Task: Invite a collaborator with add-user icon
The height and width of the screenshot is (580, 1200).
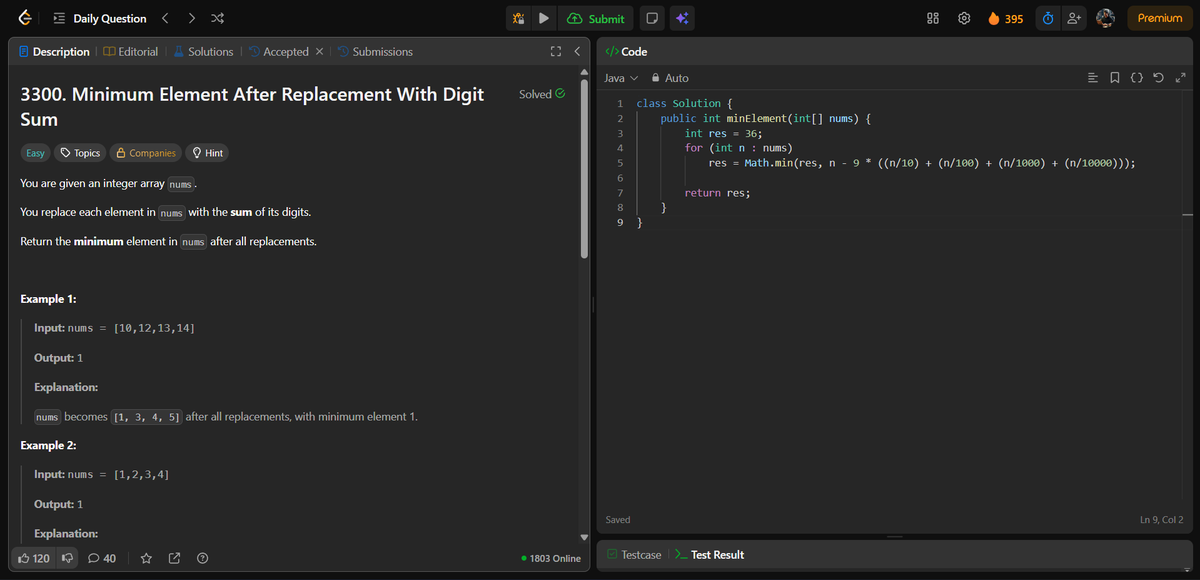Action: pyautogui.click(x=1075, y=18)
